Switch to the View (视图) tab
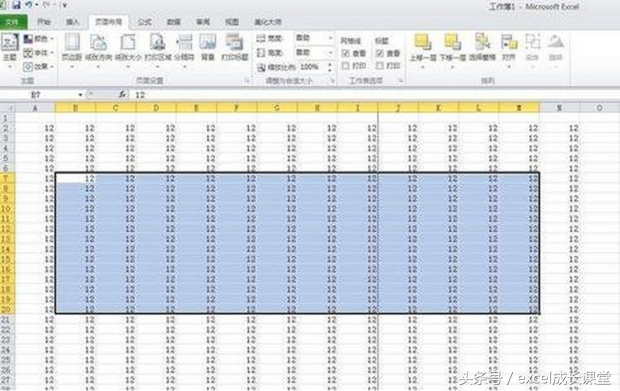620x391 pixels. [232, 22]
